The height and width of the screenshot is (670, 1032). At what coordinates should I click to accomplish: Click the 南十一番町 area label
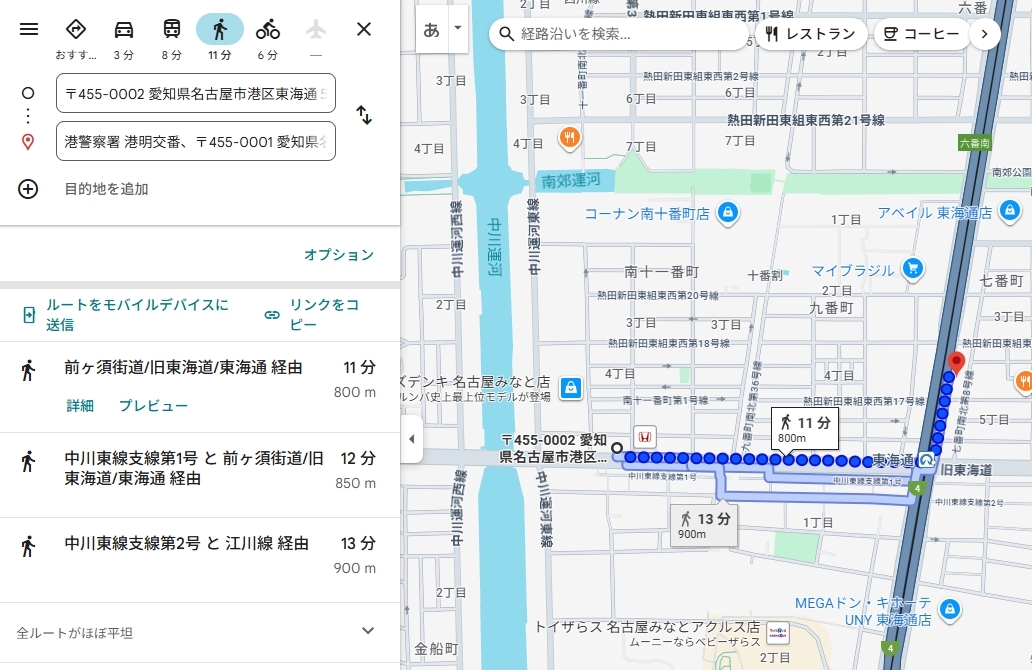661,272
